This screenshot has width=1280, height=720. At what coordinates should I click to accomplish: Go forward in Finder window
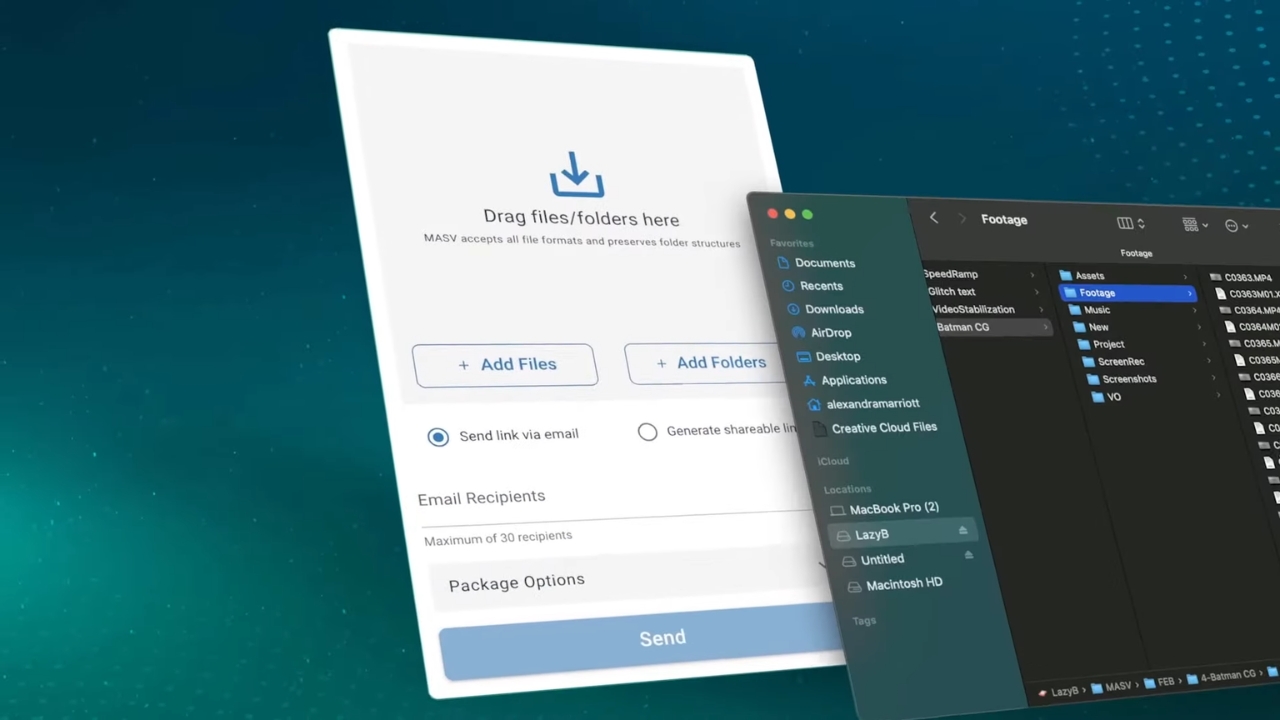click(x=963, y=219)
